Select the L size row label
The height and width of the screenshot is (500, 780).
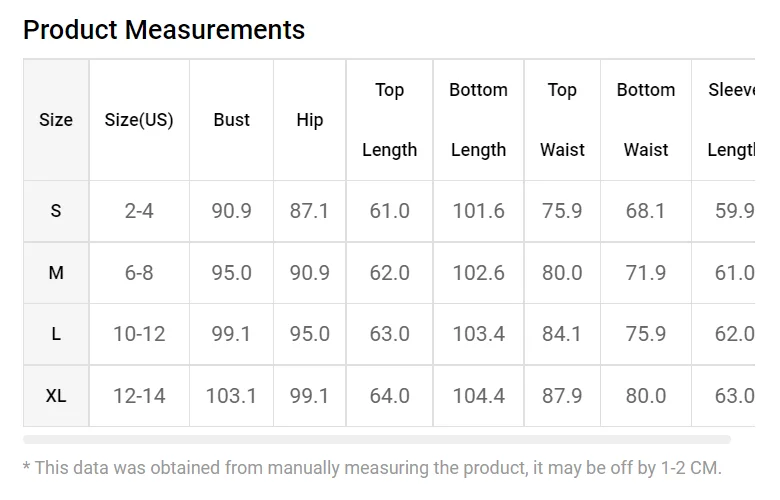tap(56, 334)
